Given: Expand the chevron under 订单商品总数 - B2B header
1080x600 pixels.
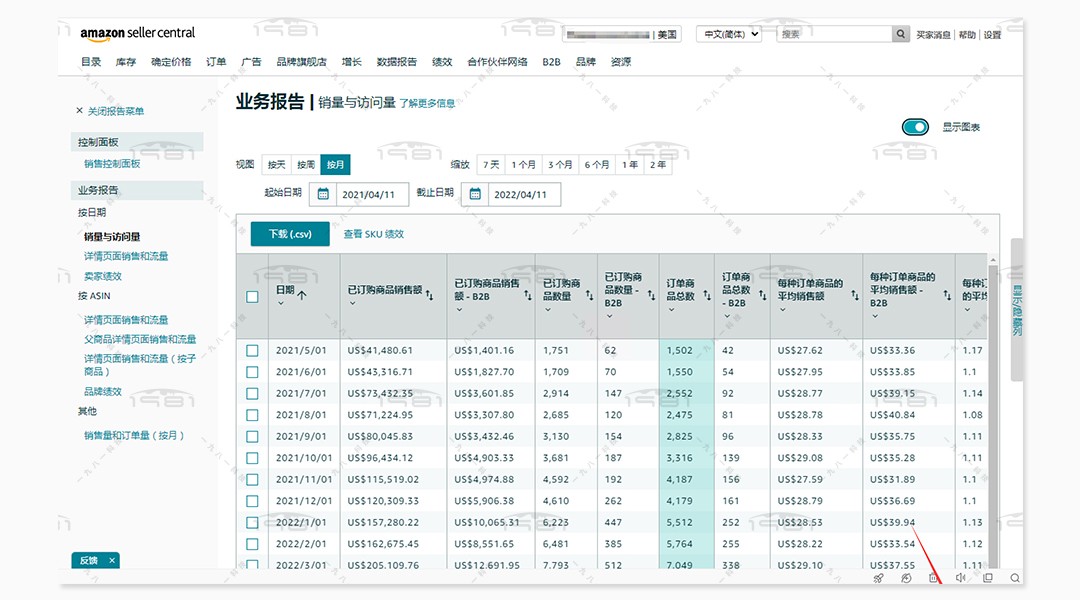Looking at the screenshot, I should [727, 315].
